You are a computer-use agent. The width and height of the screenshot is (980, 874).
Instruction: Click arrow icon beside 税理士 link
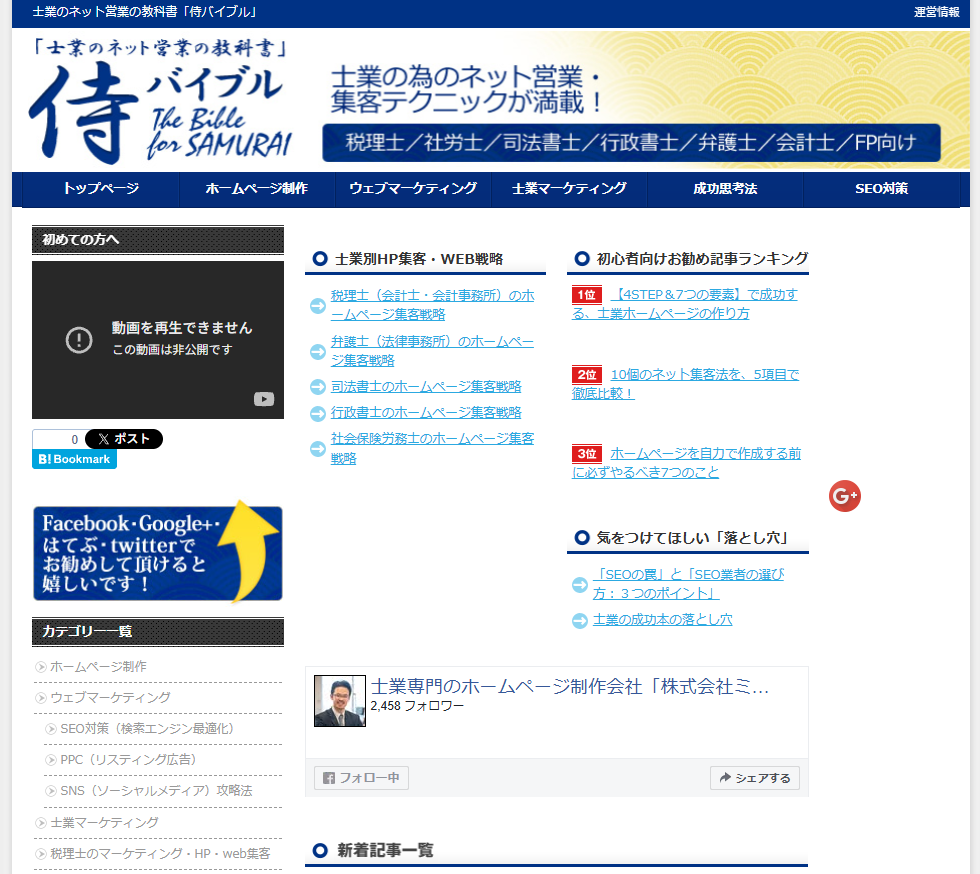[318, 306]
